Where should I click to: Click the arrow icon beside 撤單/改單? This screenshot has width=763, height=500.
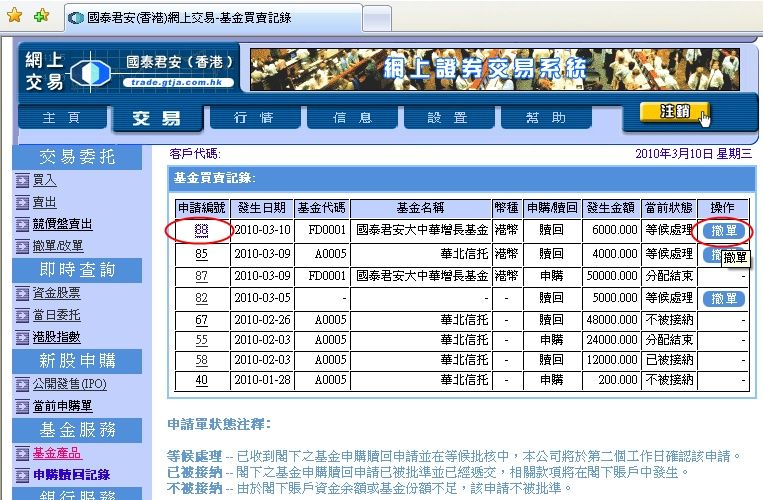(22, 247)
